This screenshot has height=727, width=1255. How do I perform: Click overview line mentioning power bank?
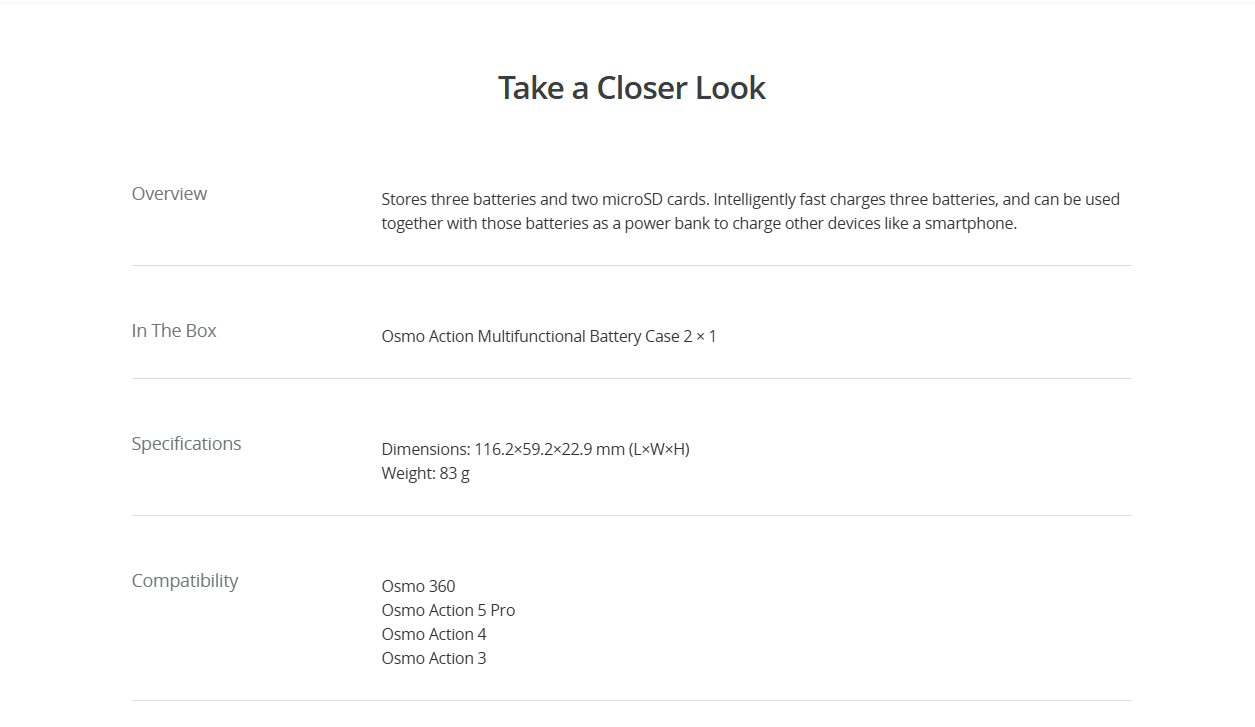699,223
